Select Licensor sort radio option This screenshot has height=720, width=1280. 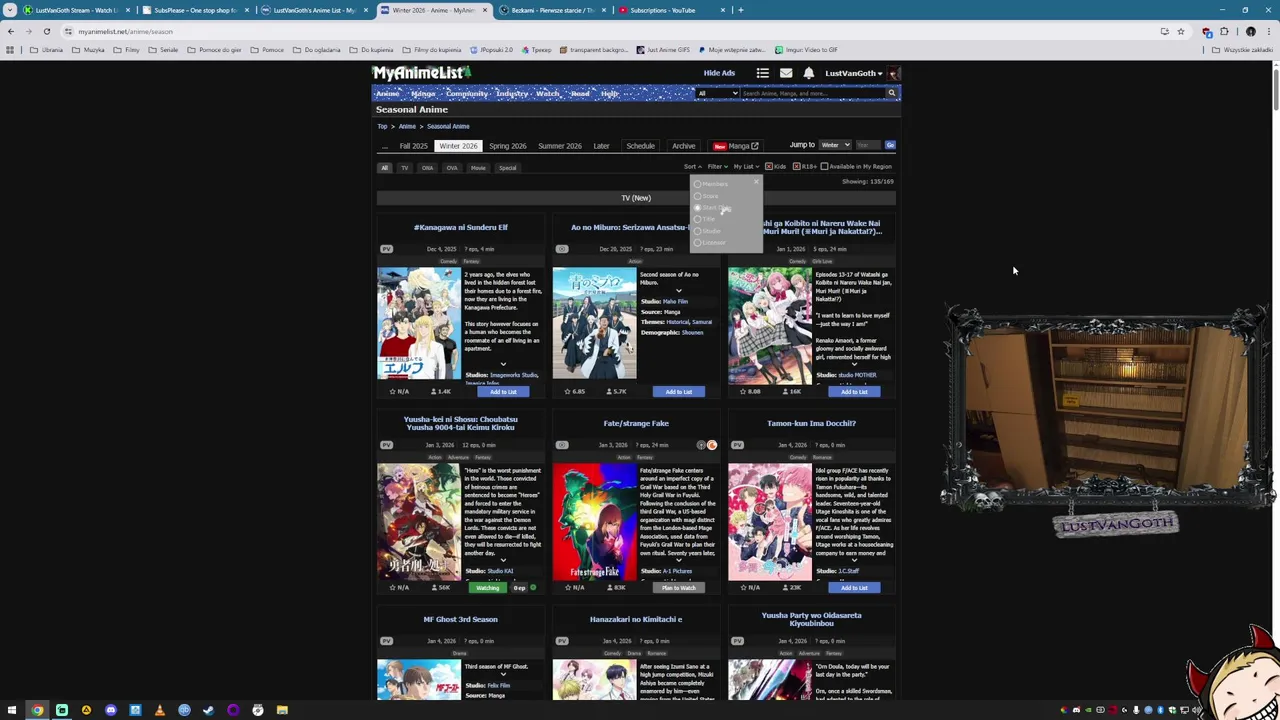pyautogui.click(x=698, y=243)
